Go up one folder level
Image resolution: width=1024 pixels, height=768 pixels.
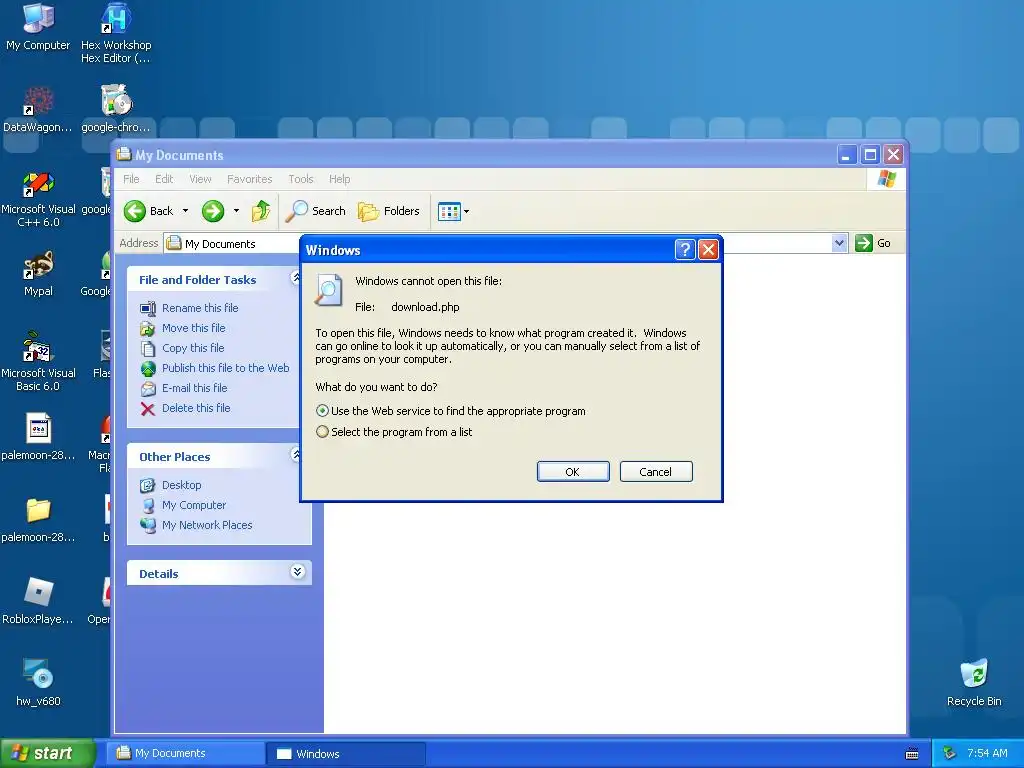tap(261, 211)
